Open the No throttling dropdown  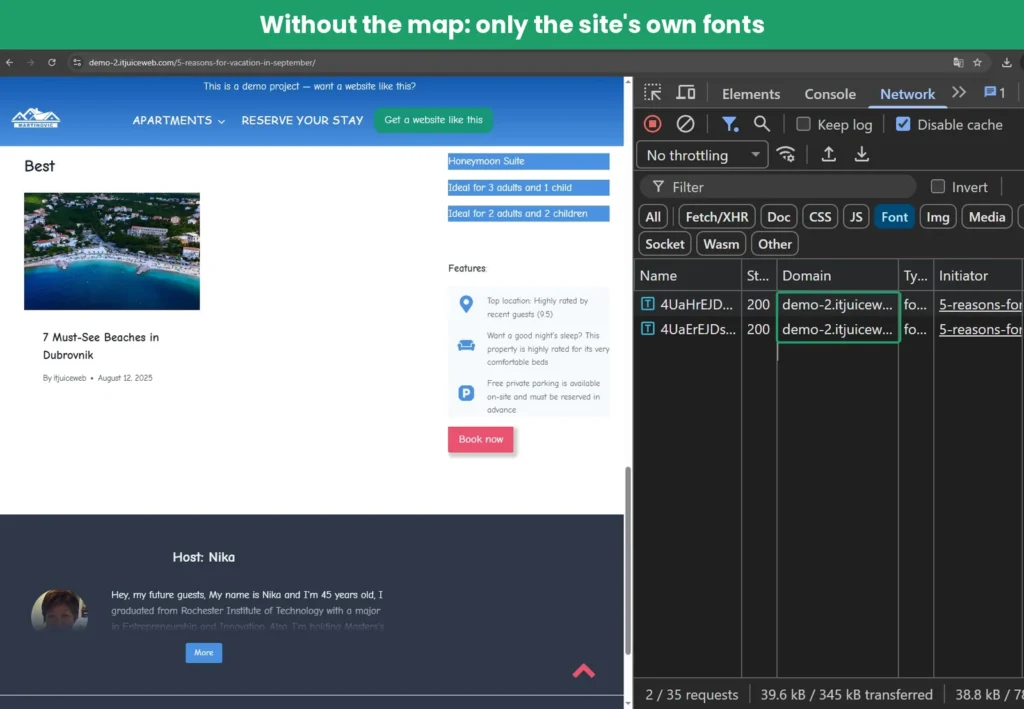(x=702, y=155)
